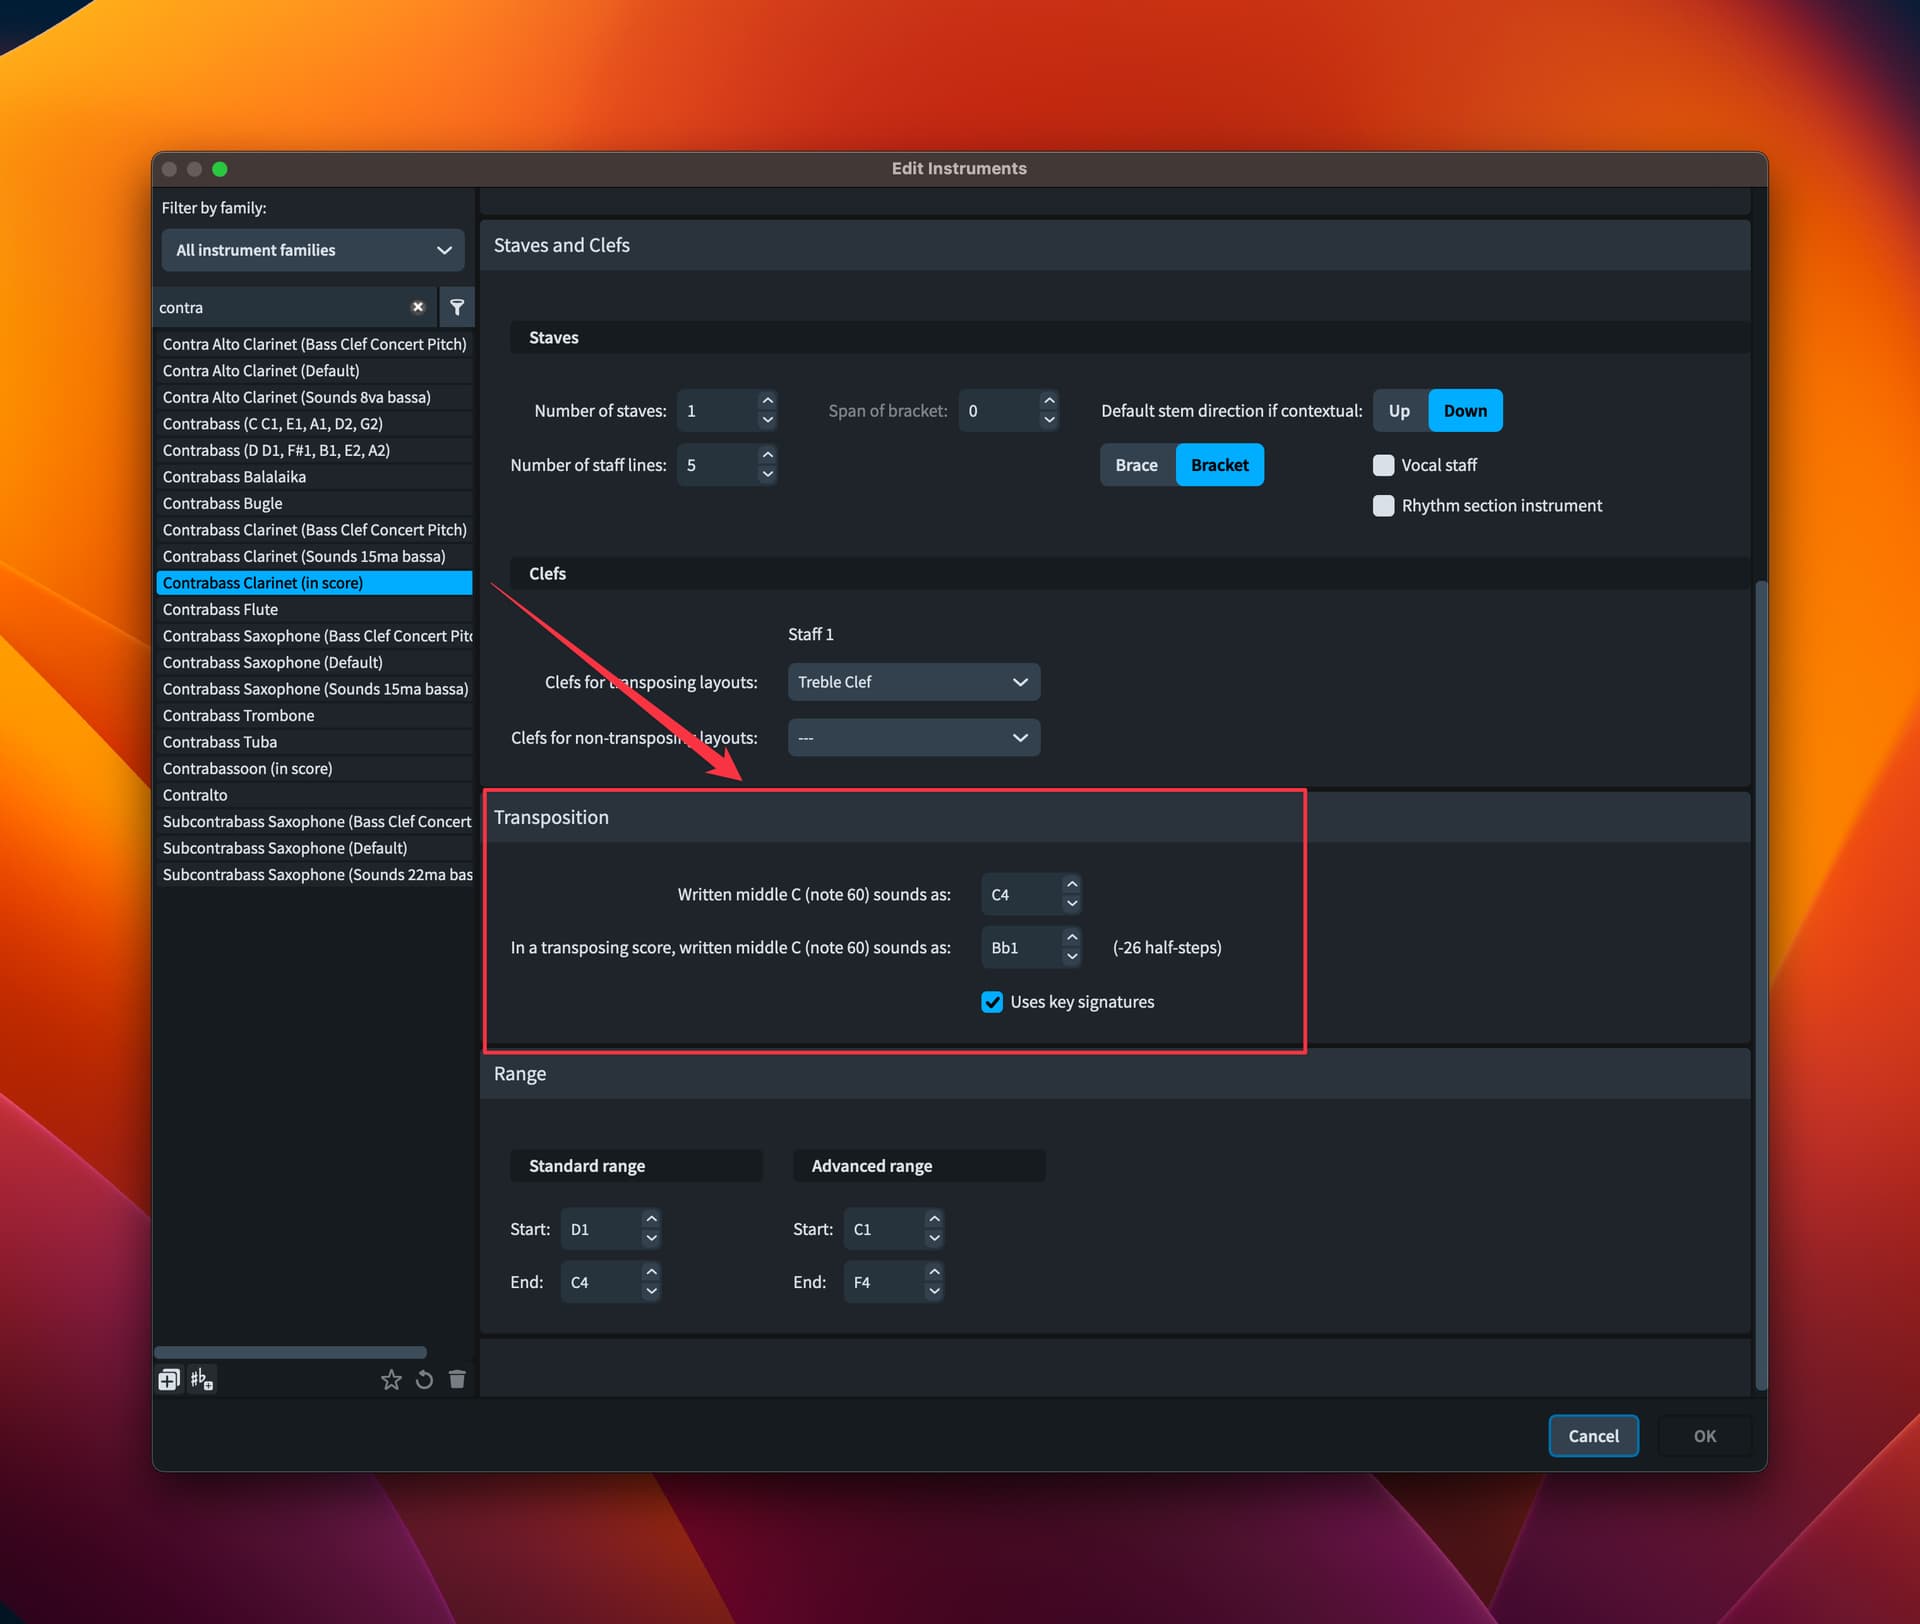Open the search filter funnel icon
Image resolution: width=1920 pixels, height=1624 pixels.
click(x=457, y=306)
